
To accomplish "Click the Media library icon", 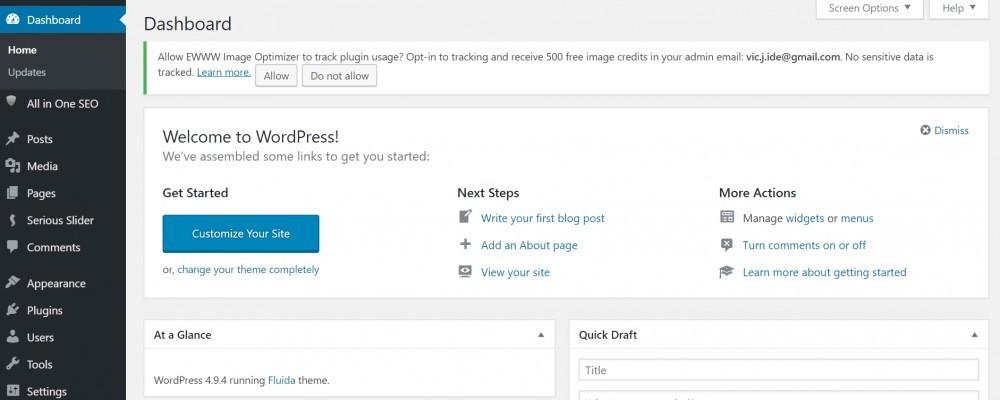I will (x=12, y=166).
